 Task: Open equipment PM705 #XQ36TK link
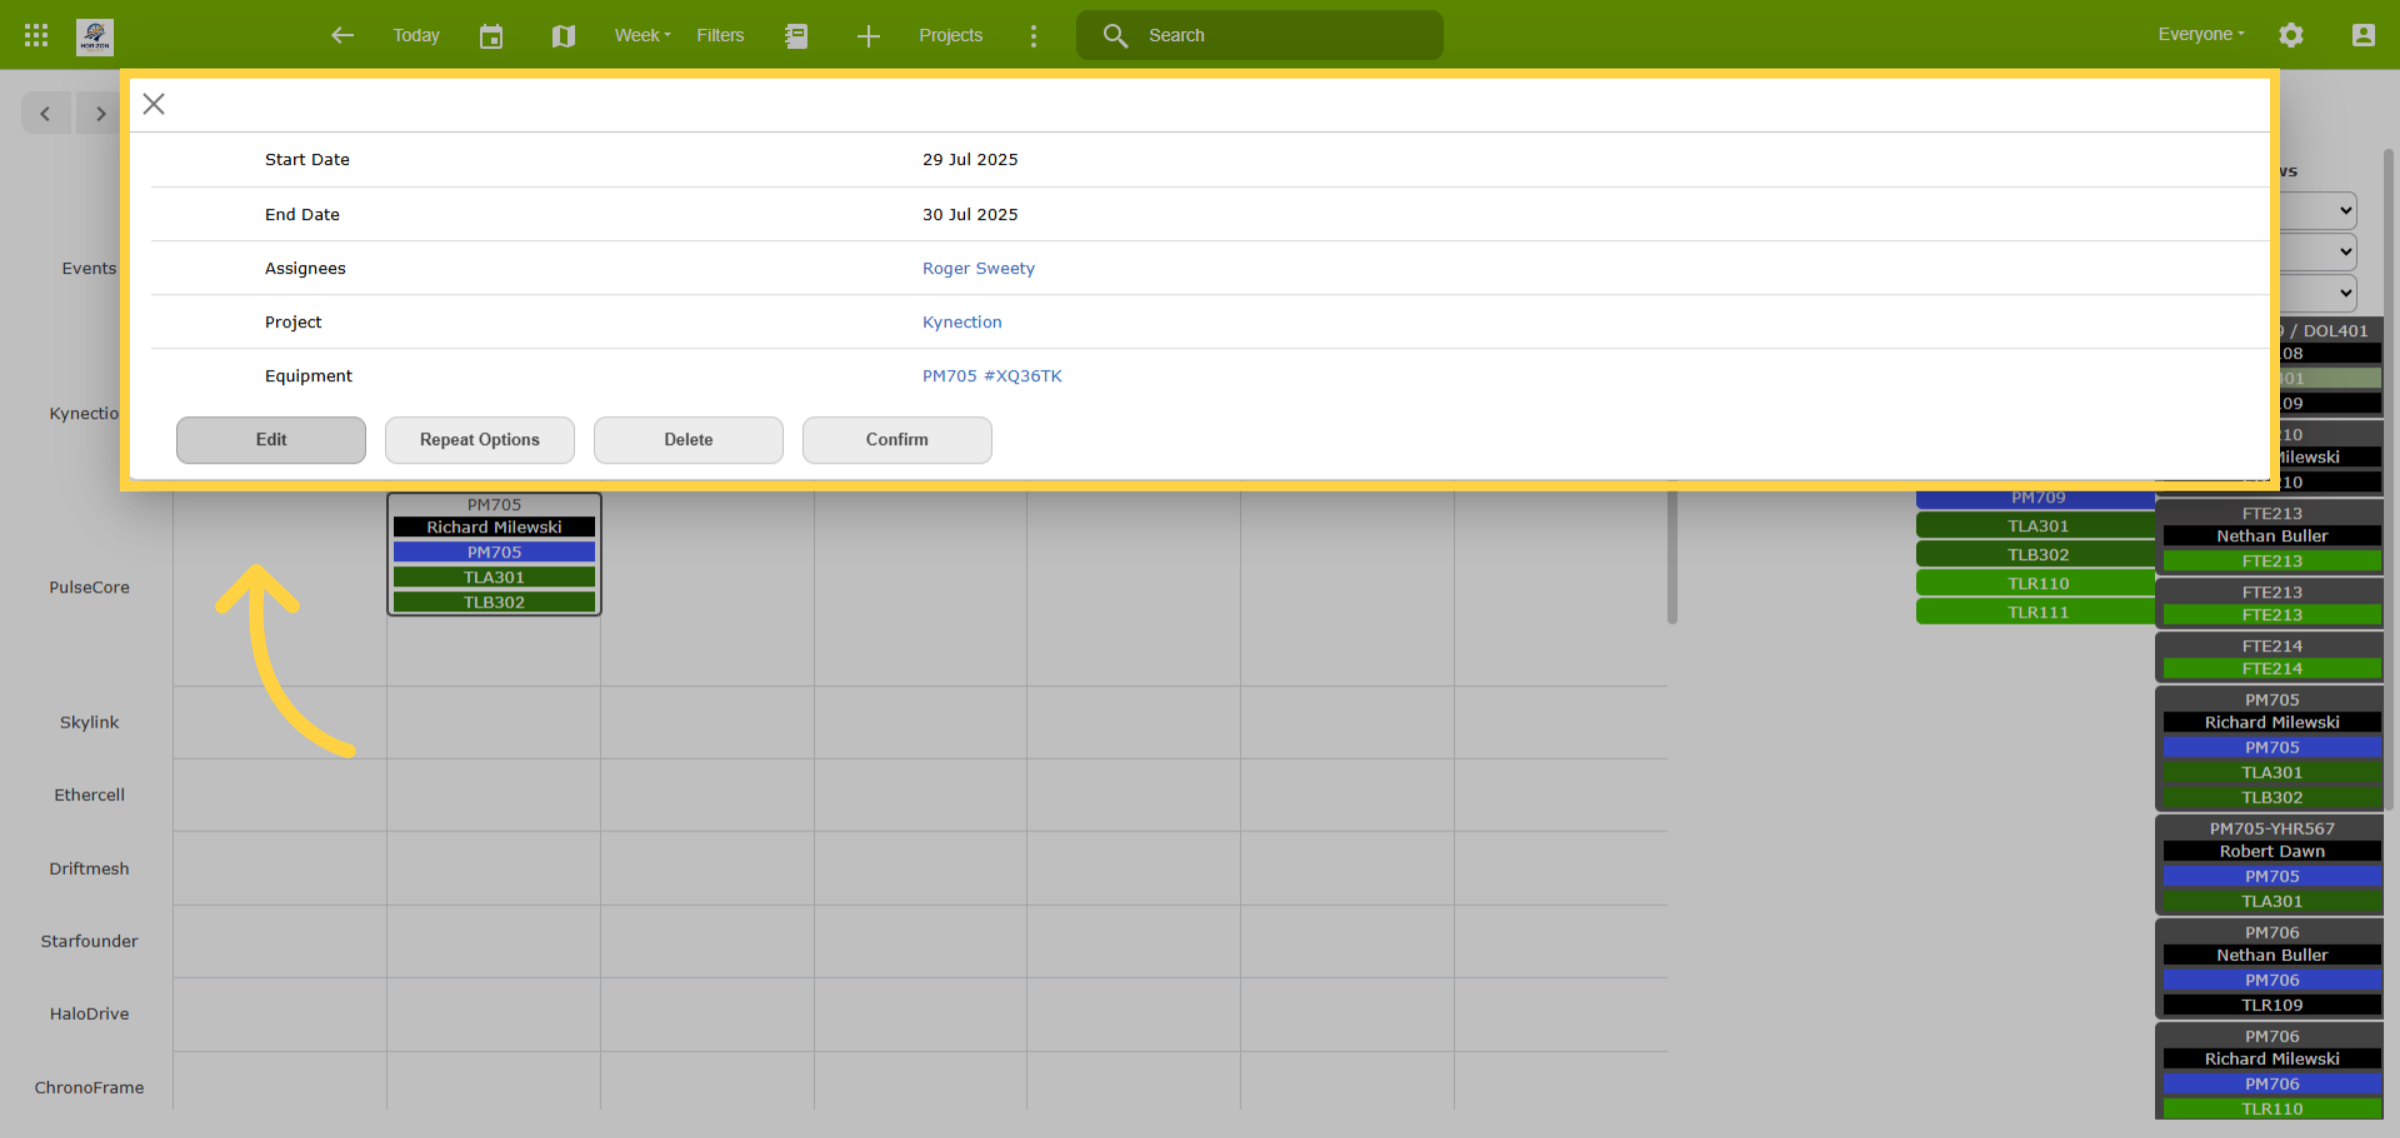pos(992,376)
